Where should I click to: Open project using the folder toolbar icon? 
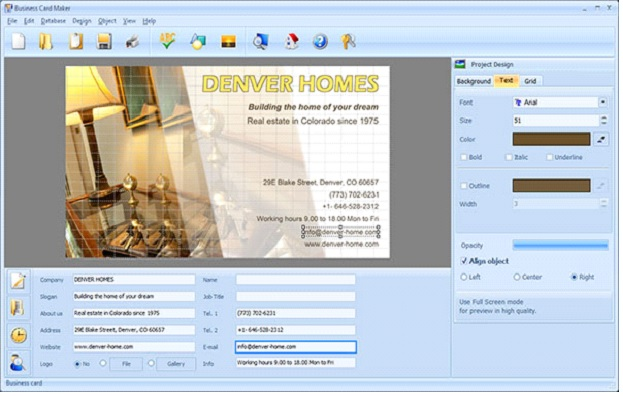(x=46, y=42)
